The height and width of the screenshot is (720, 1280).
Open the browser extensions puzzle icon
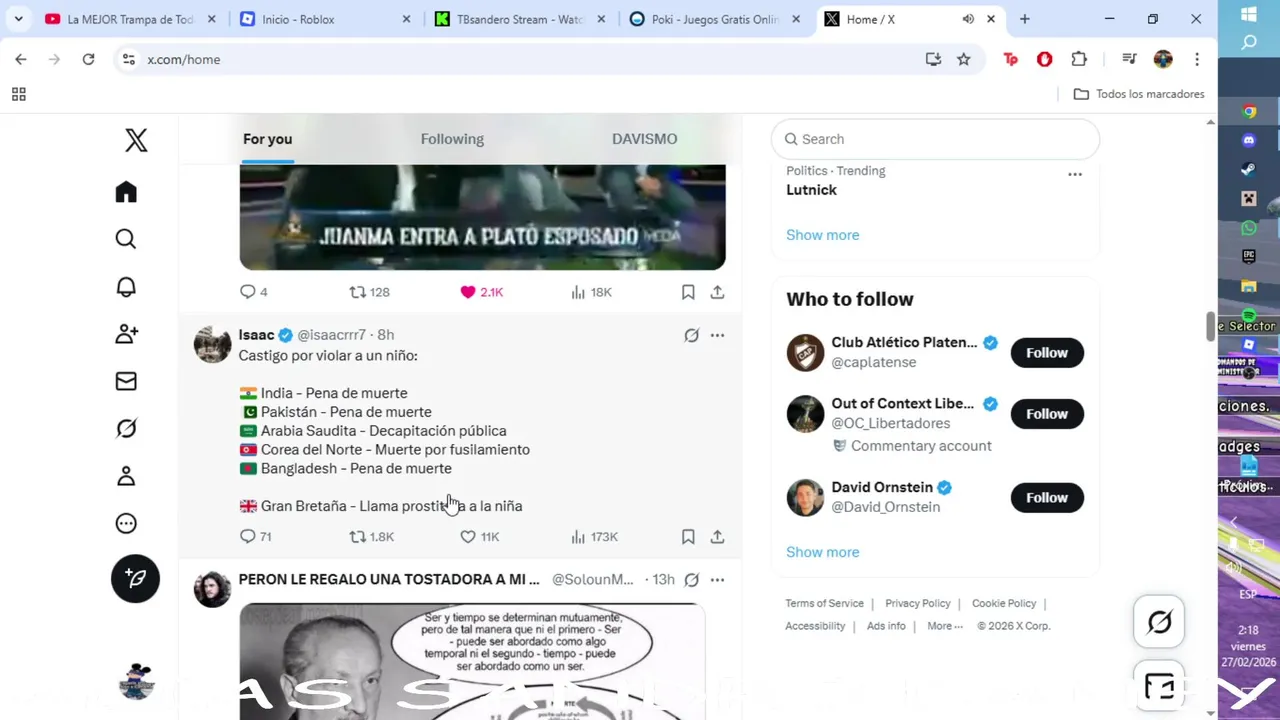pos(1079,59)
